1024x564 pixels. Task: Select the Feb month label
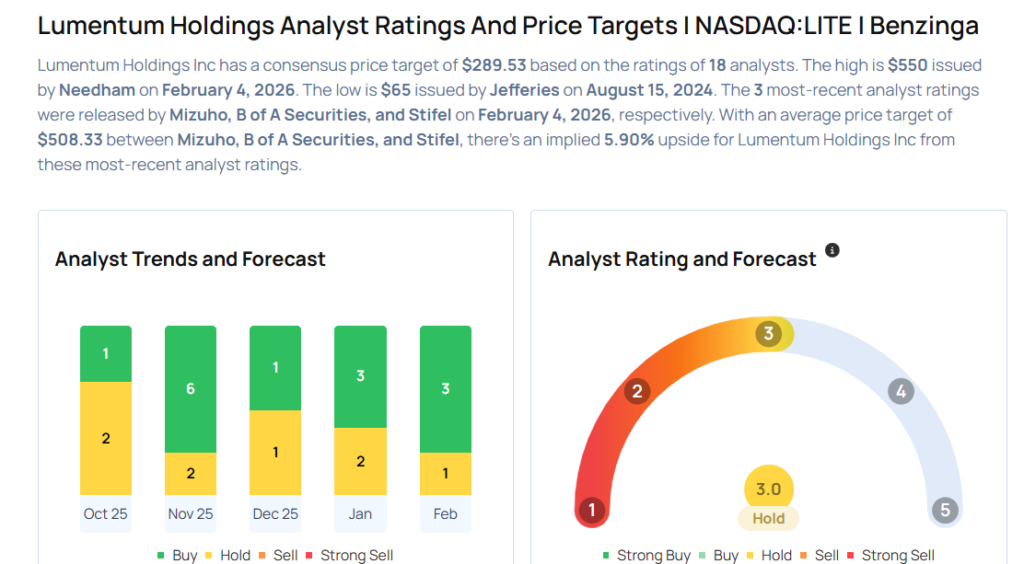(x=445, y=514)
